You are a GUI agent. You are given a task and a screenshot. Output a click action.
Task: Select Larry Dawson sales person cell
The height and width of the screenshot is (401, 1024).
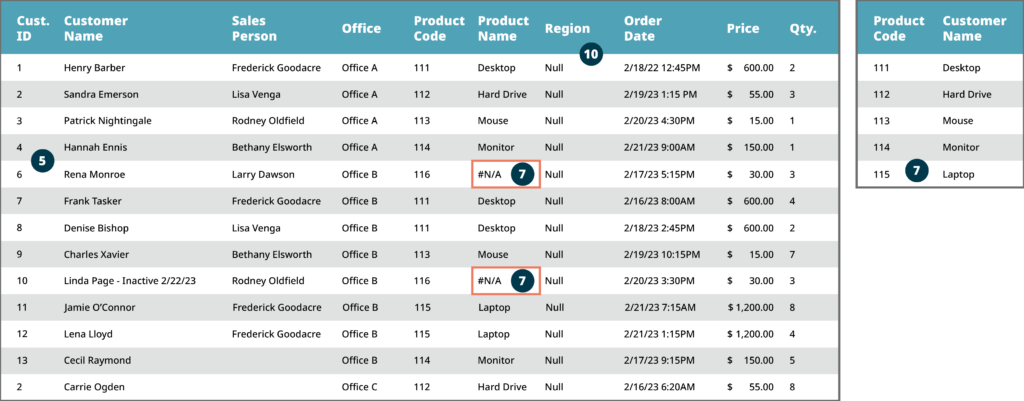tap(263, 174)
